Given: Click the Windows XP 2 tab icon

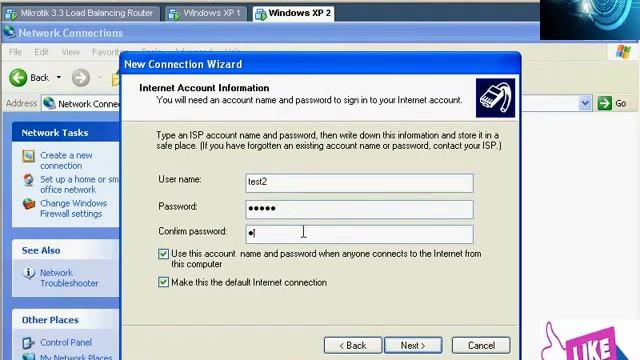Looking at the screenshot, I should coord(260,14).
